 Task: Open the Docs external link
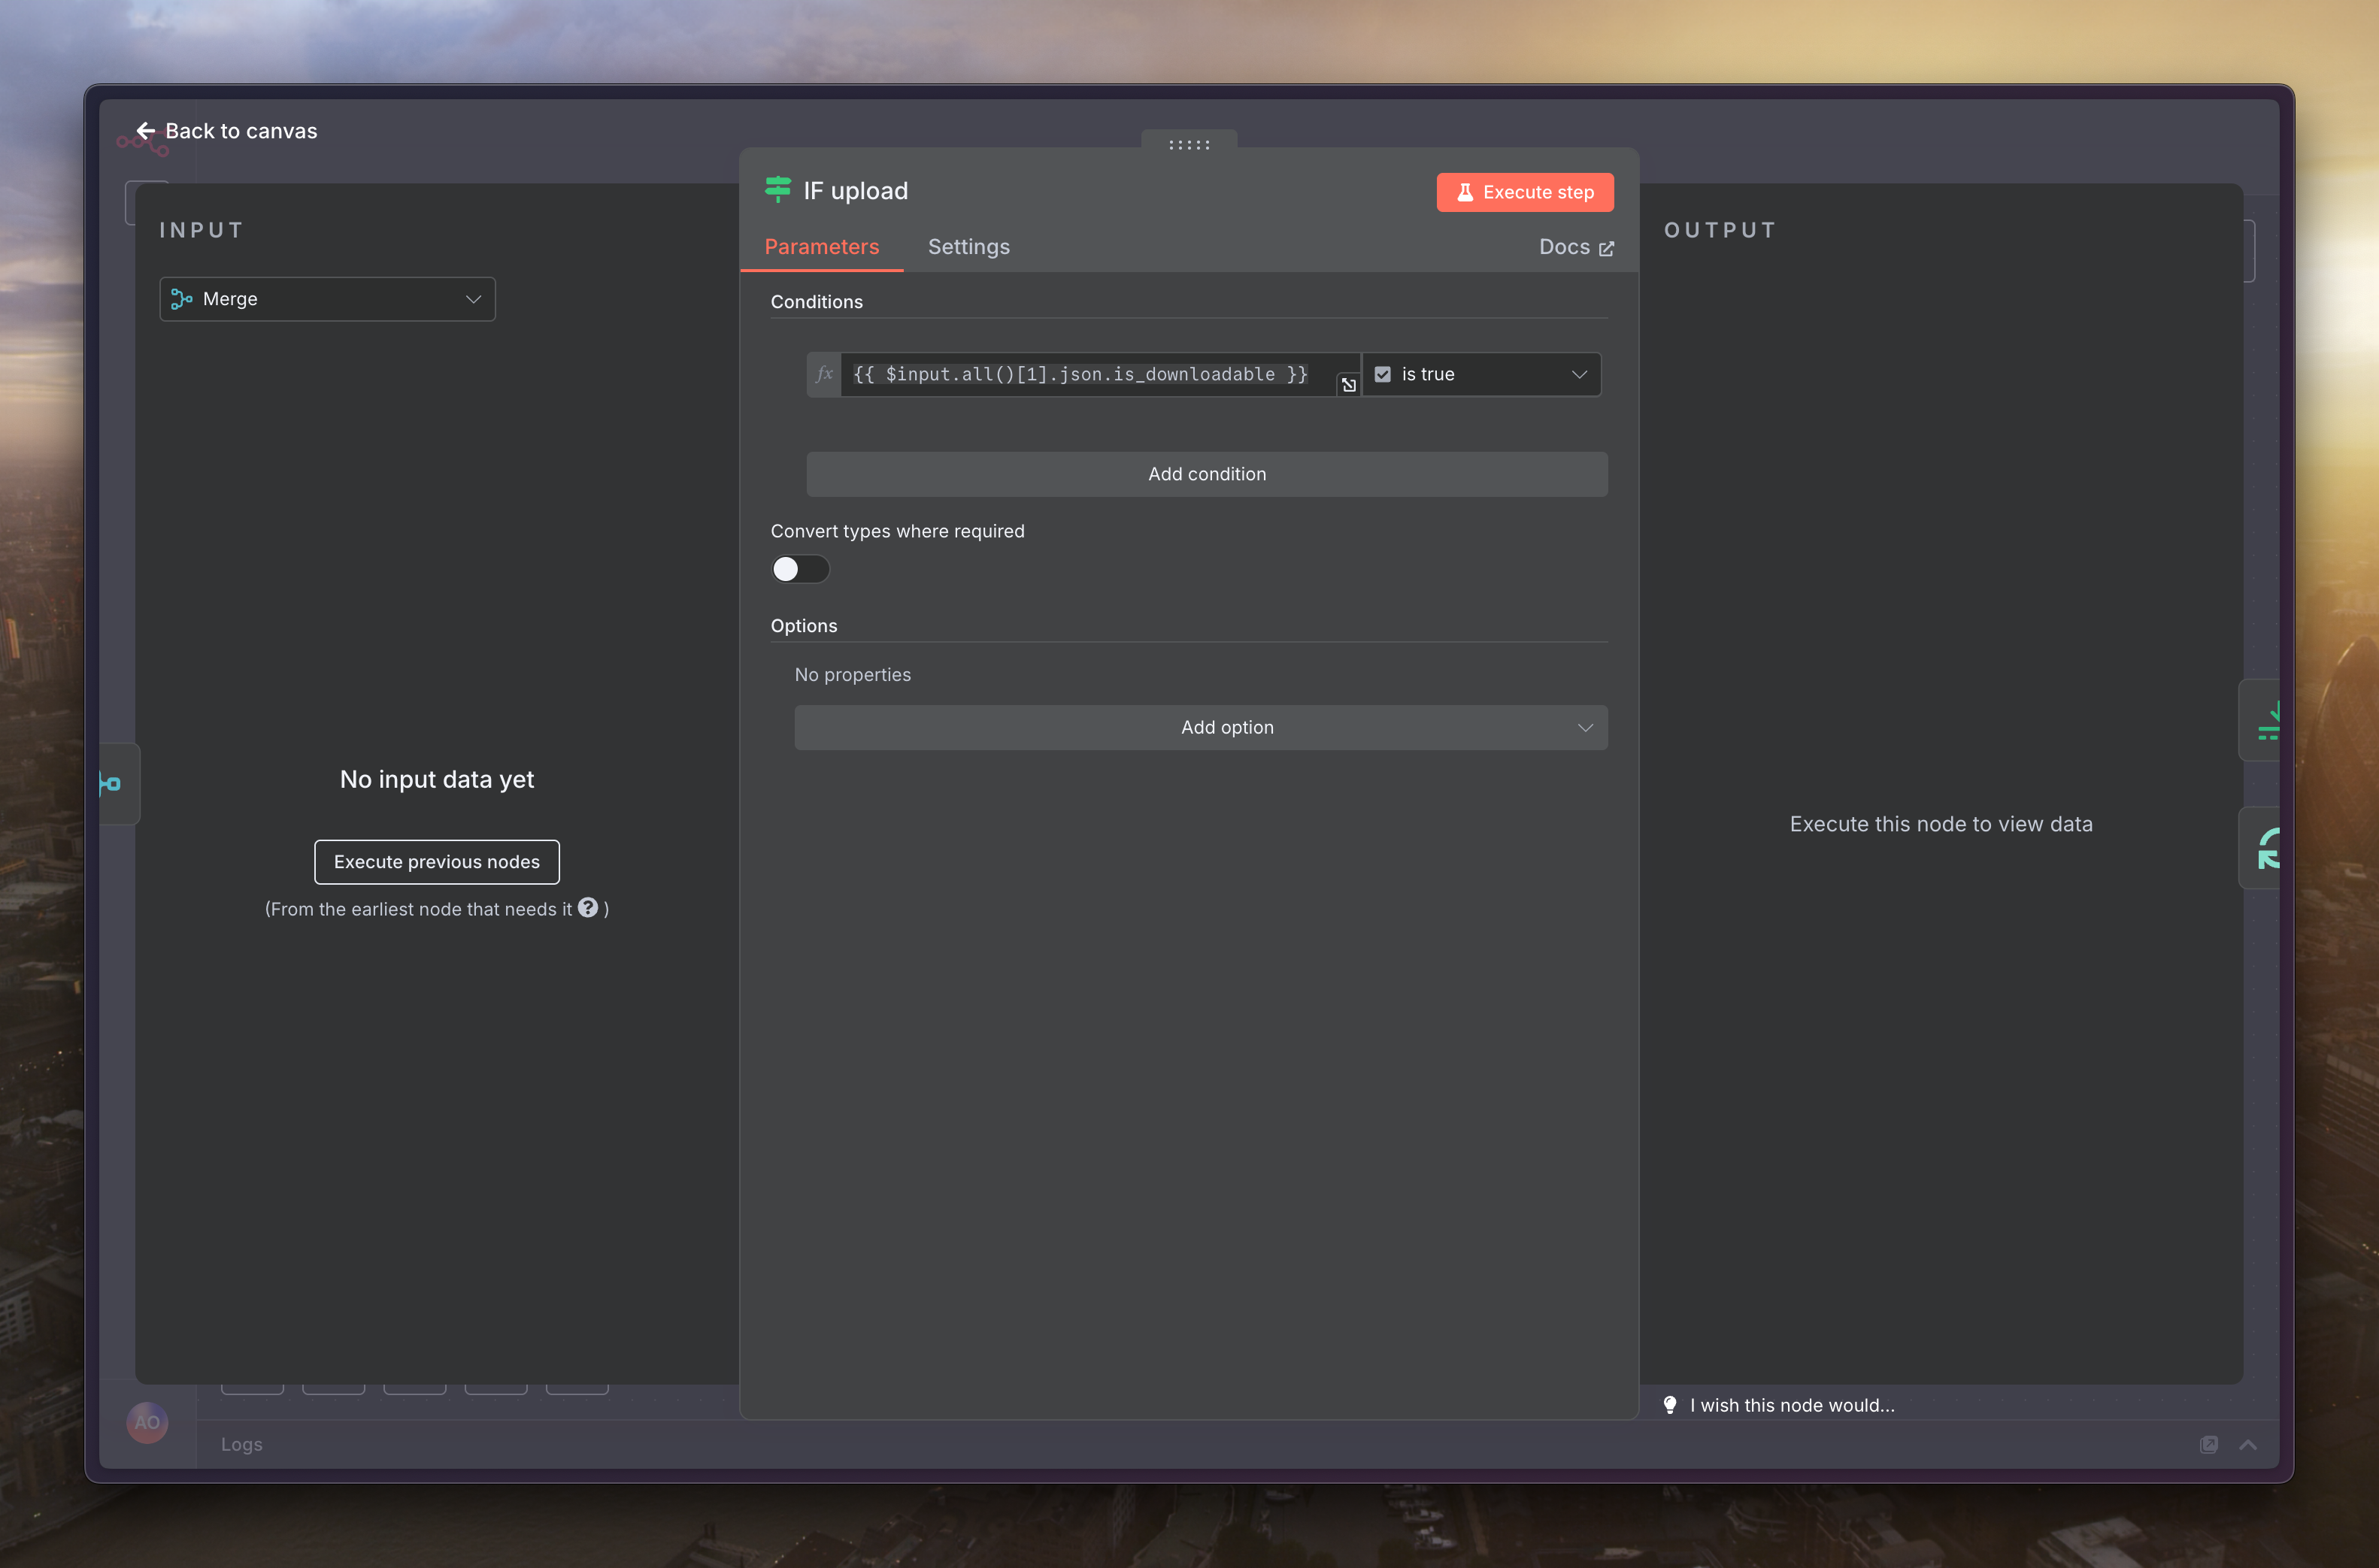(x=1575, y=247)
